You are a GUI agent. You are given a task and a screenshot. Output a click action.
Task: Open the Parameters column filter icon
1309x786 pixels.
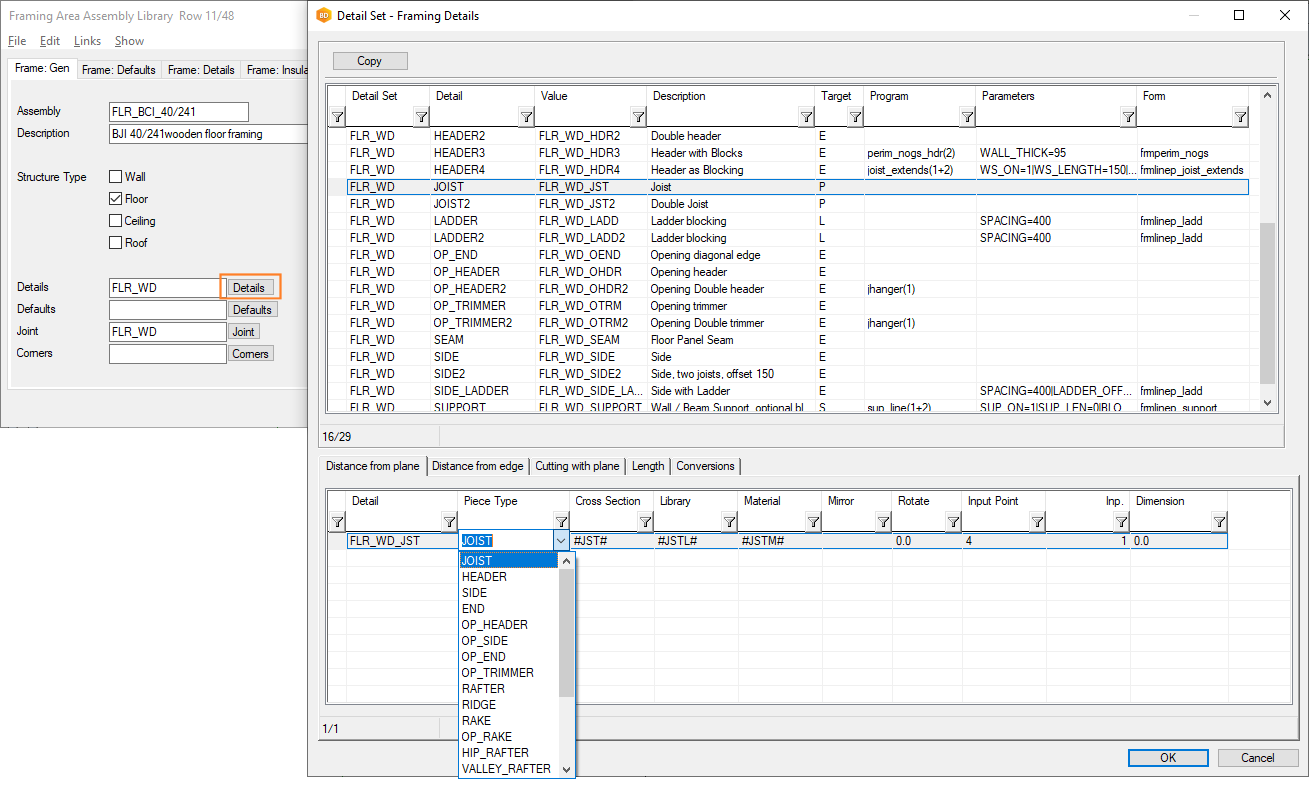pyautogui.click(x=1128, y=117)
